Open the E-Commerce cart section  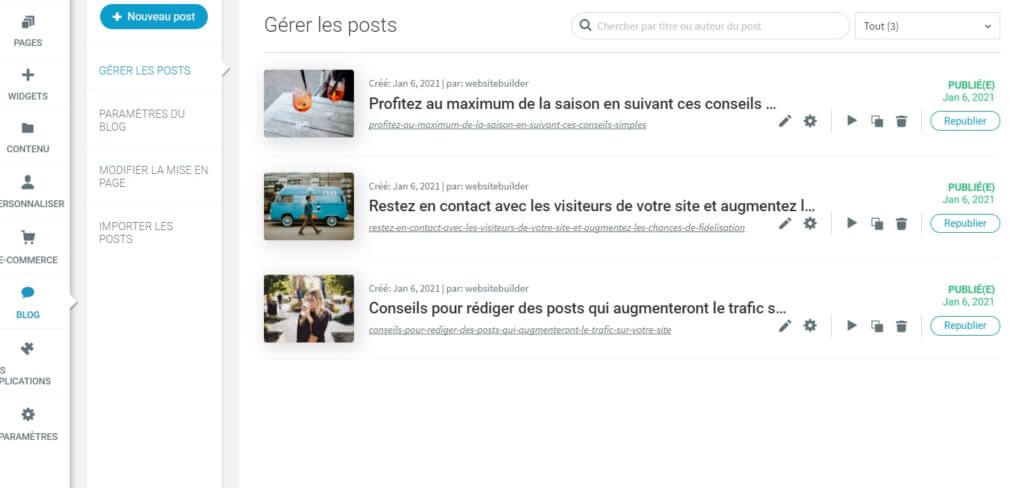[28, 247]
